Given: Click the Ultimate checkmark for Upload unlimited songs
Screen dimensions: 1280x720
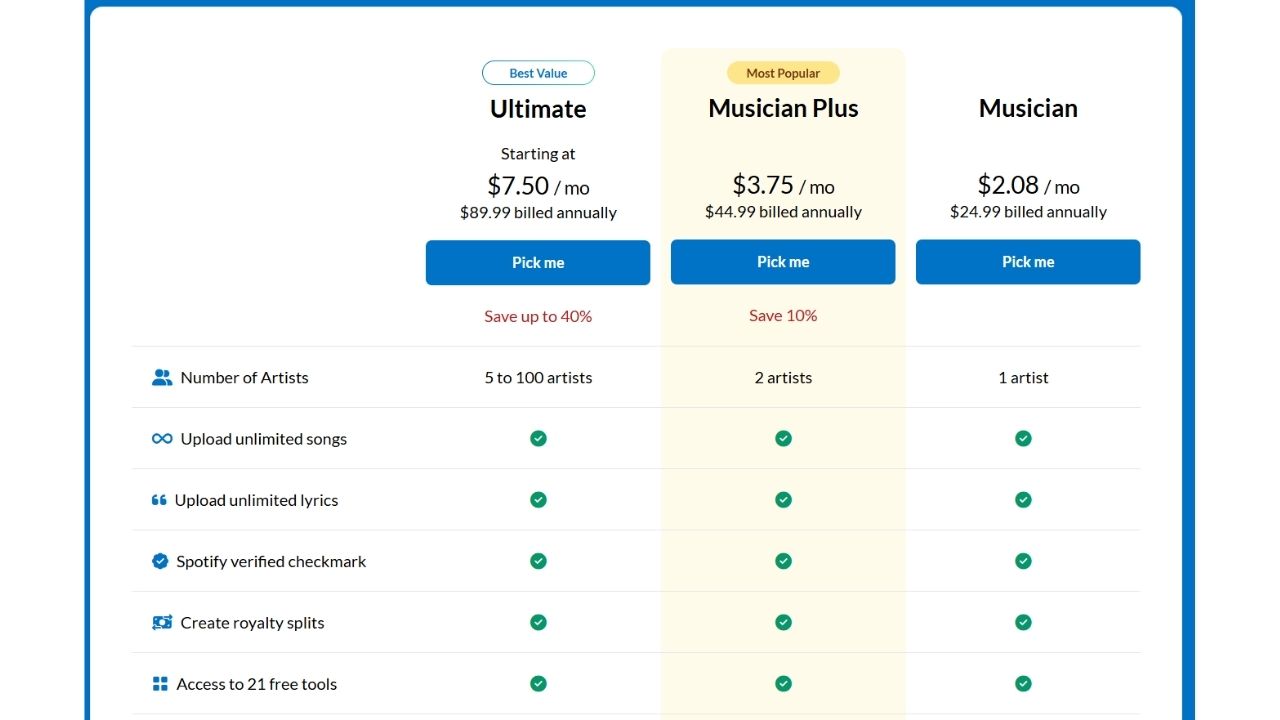Looking at the screenshot, I should [x=538, y=438].
